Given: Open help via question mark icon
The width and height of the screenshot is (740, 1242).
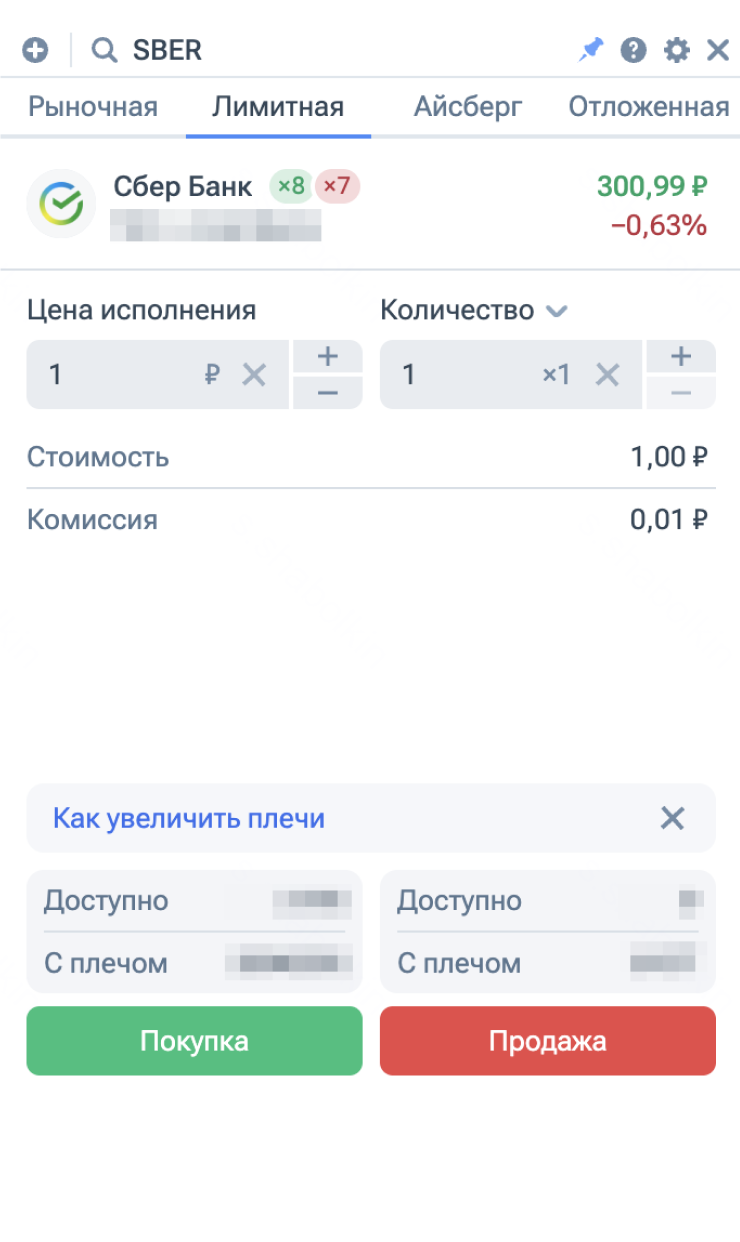Looking at the screenshot, I should click(x=633, y=50).
